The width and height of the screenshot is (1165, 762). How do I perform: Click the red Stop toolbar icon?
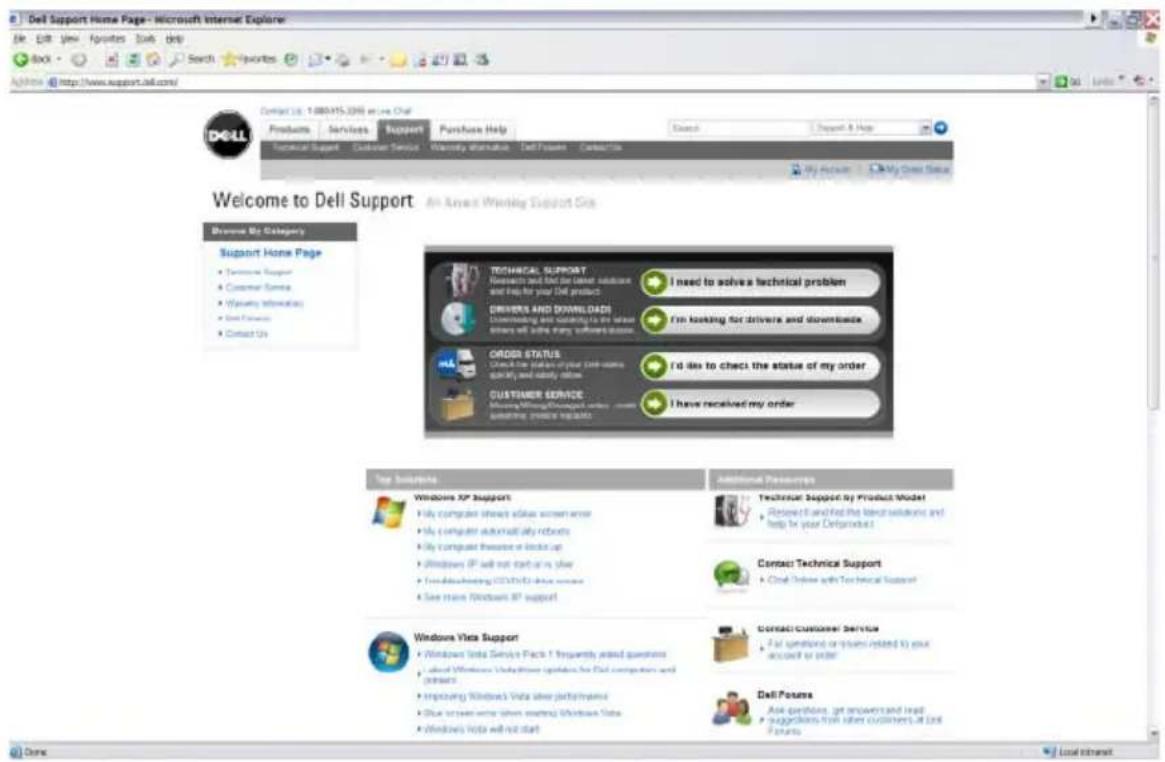[111, 59]
